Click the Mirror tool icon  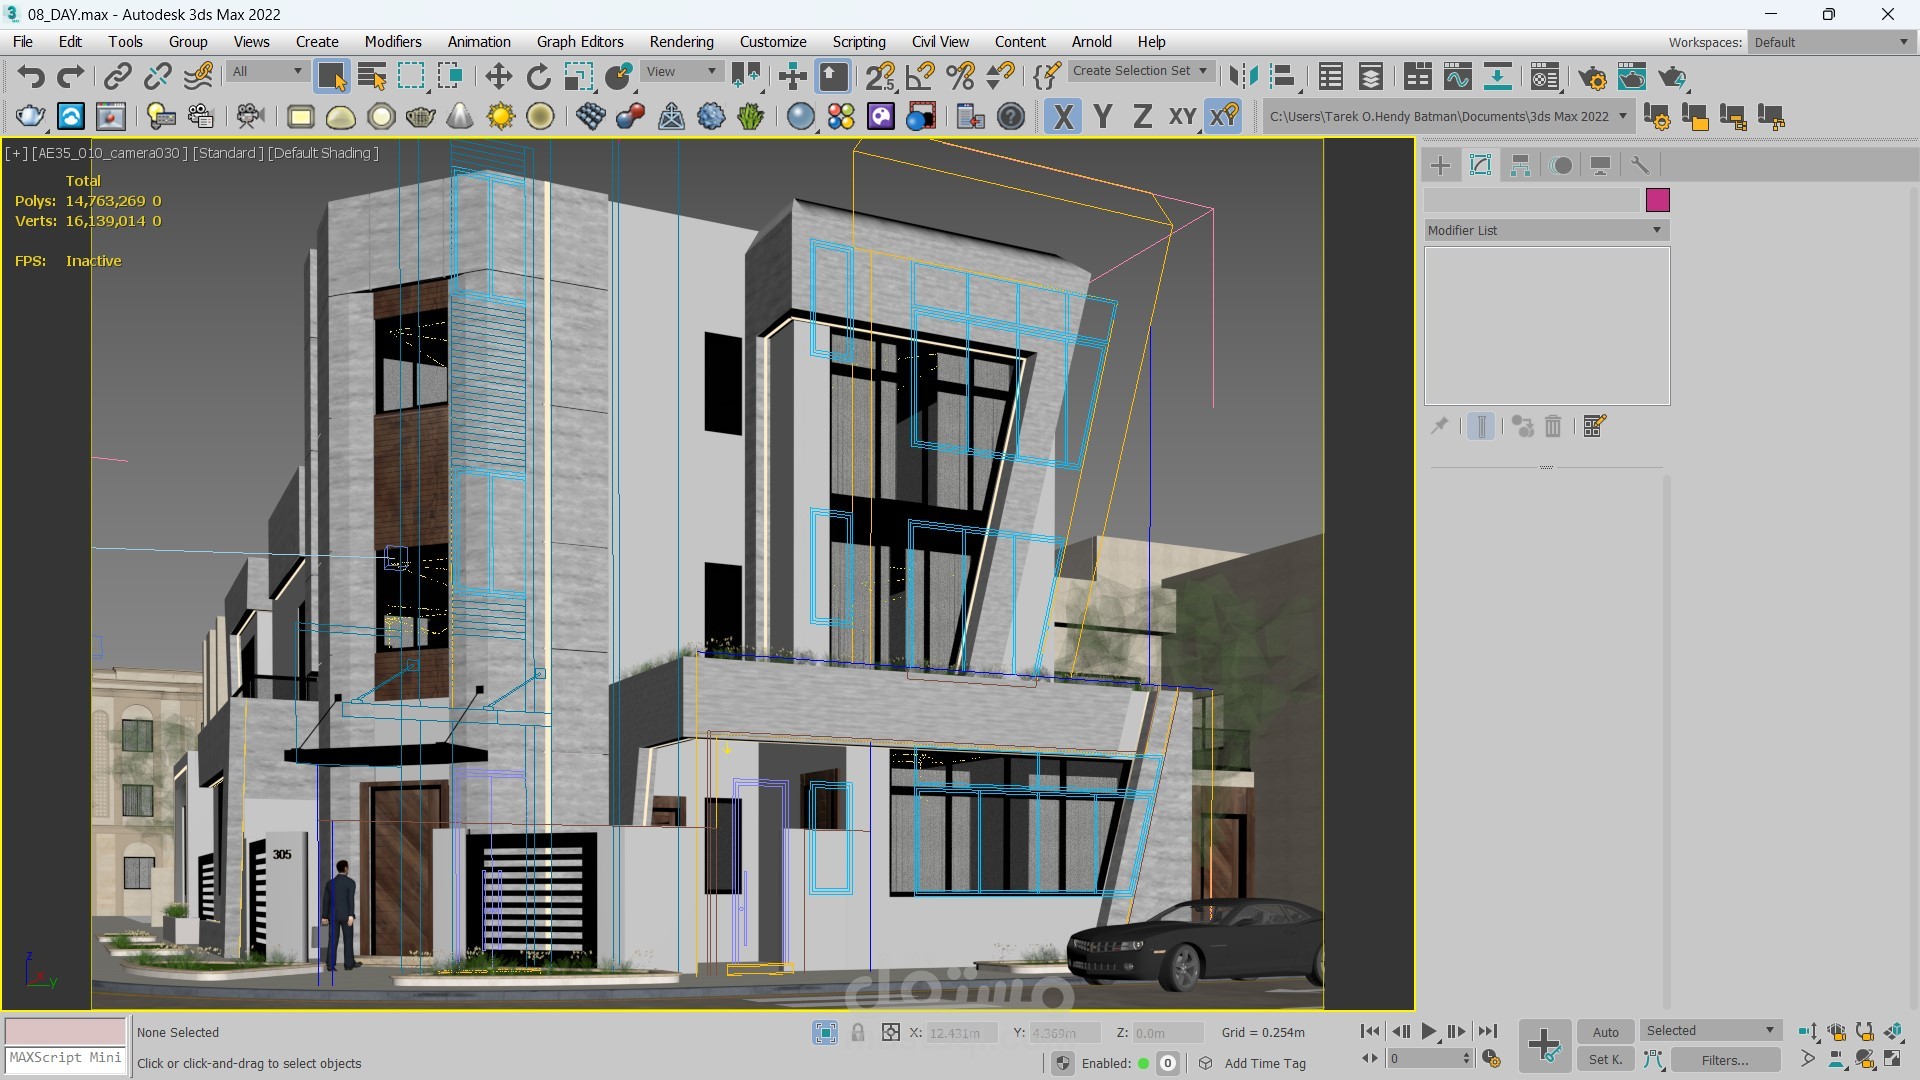tap(1243, 77)
